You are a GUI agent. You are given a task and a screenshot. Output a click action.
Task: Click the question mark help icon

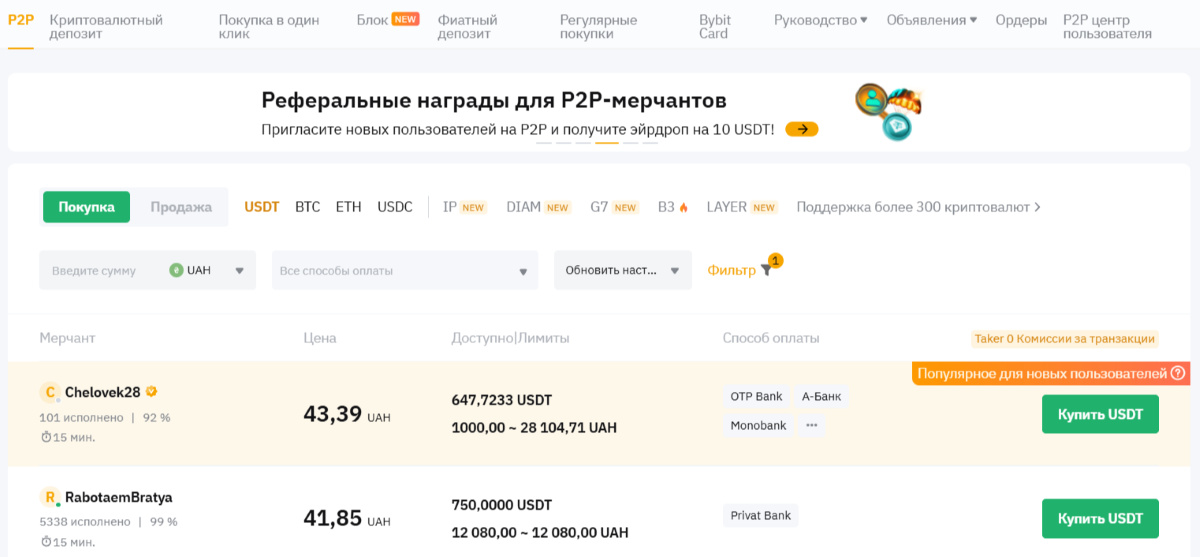(x=1178, y=373)
